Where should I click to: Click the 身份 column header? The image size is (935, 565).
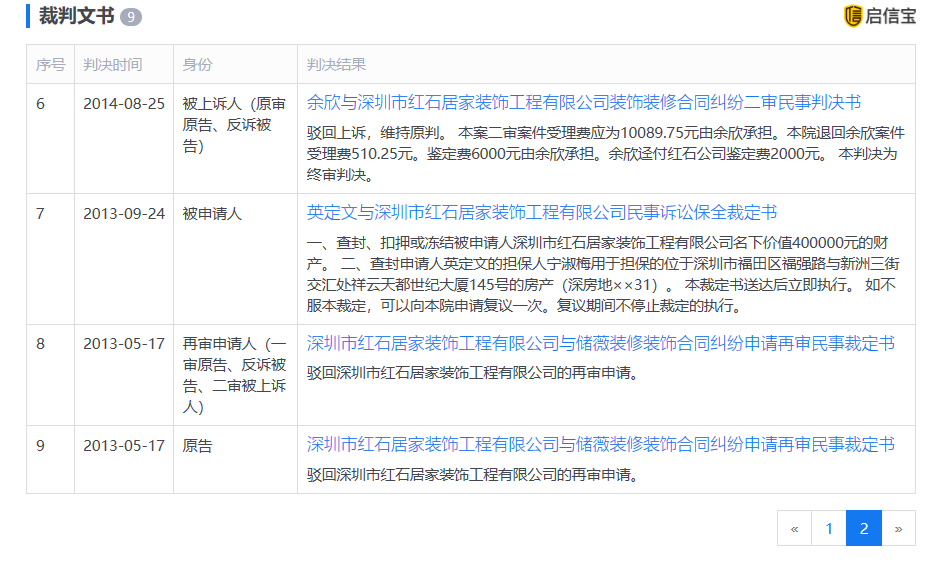pyautogui.click(x=197, y=64)
